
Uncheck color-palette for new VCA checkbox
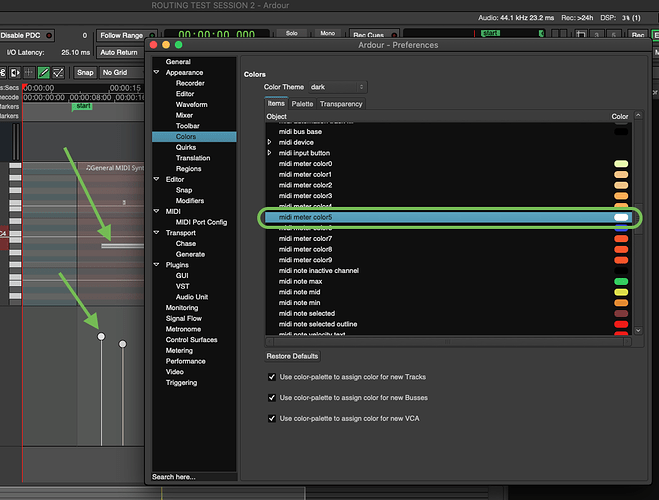273,418
